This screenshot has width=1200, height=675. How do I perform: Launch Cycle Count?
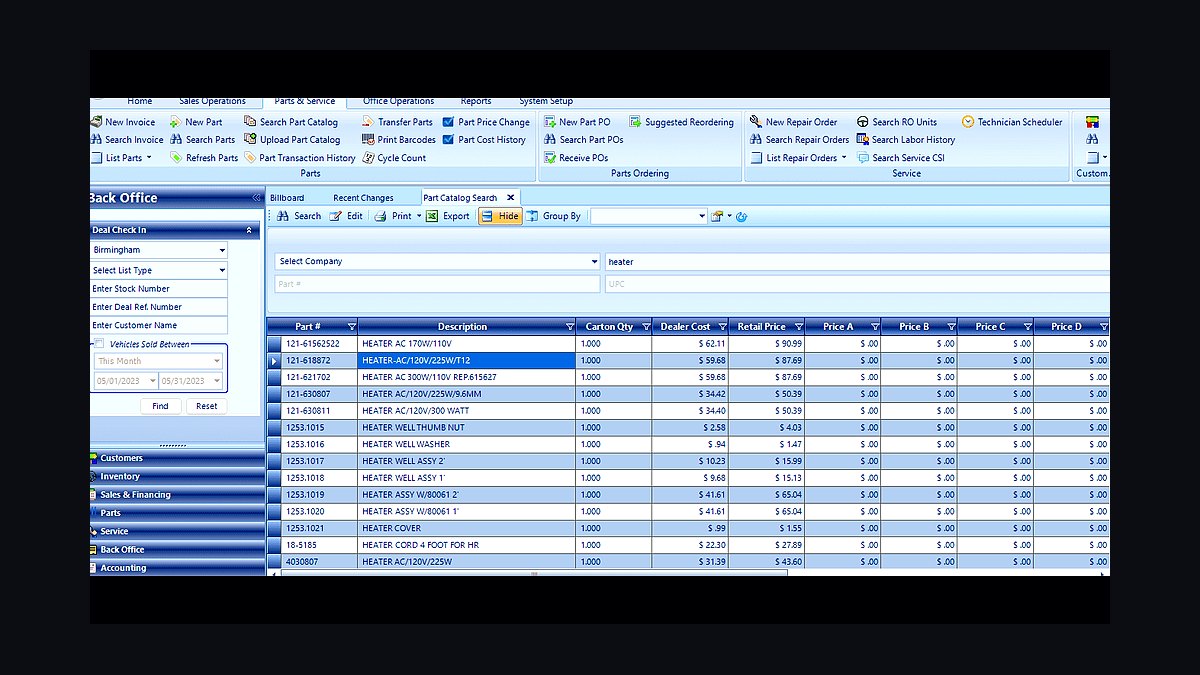tap(394, 158)
